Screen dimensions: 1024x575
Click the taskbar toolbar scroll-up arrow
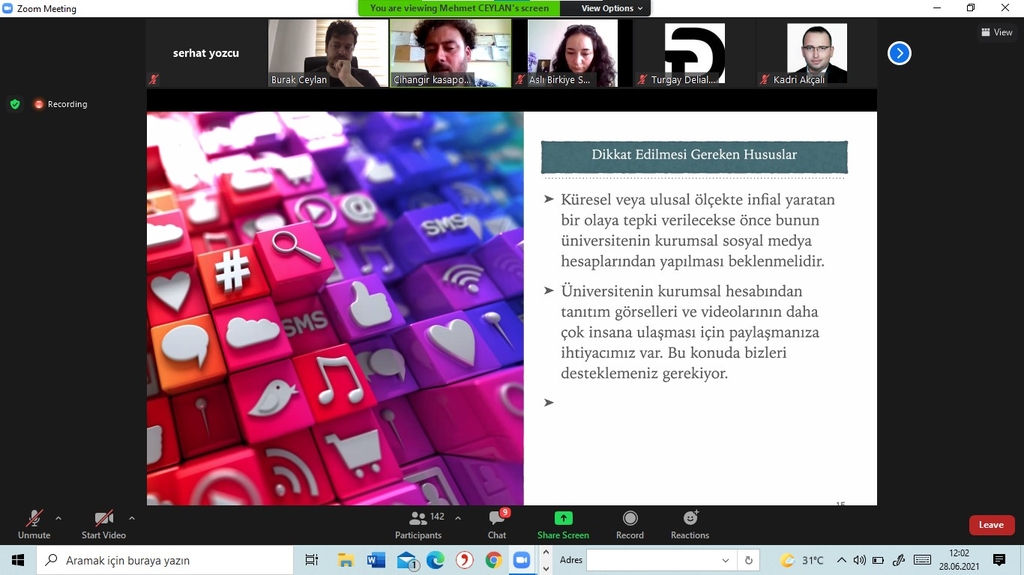point(546,552)
